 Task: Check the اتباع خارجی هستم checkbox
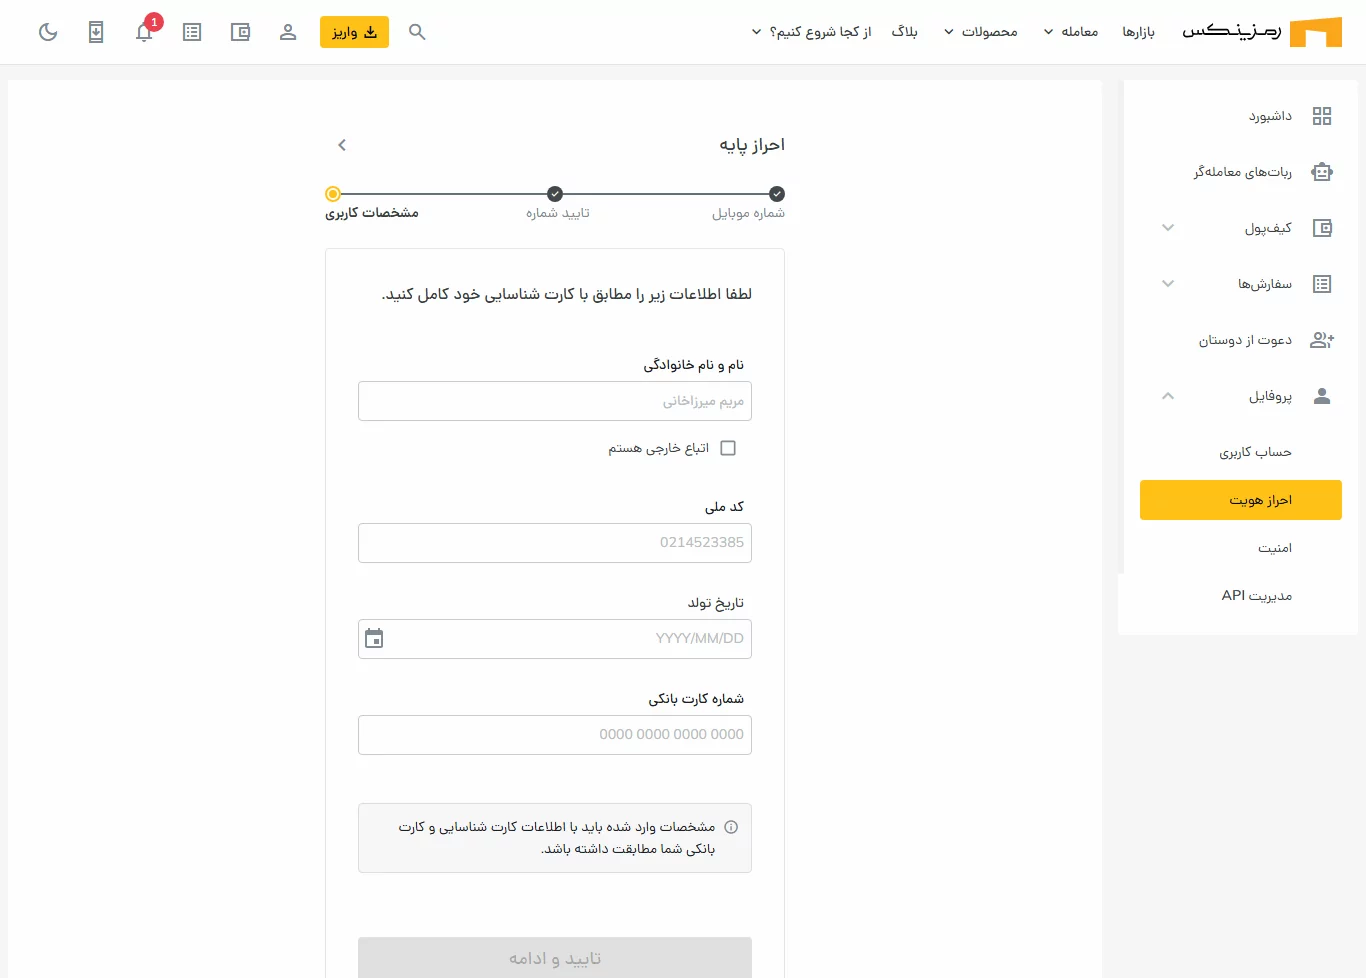point(728,448)
